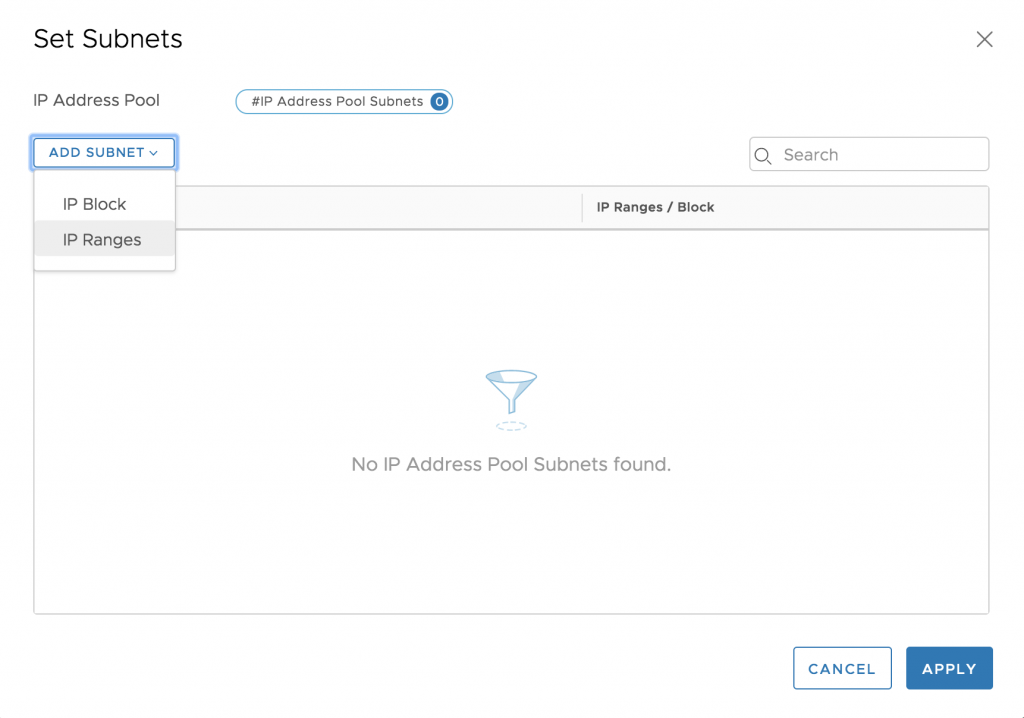Click the #IP Address Pool Subnets tag
The image size is (1024, 718).
344,101
